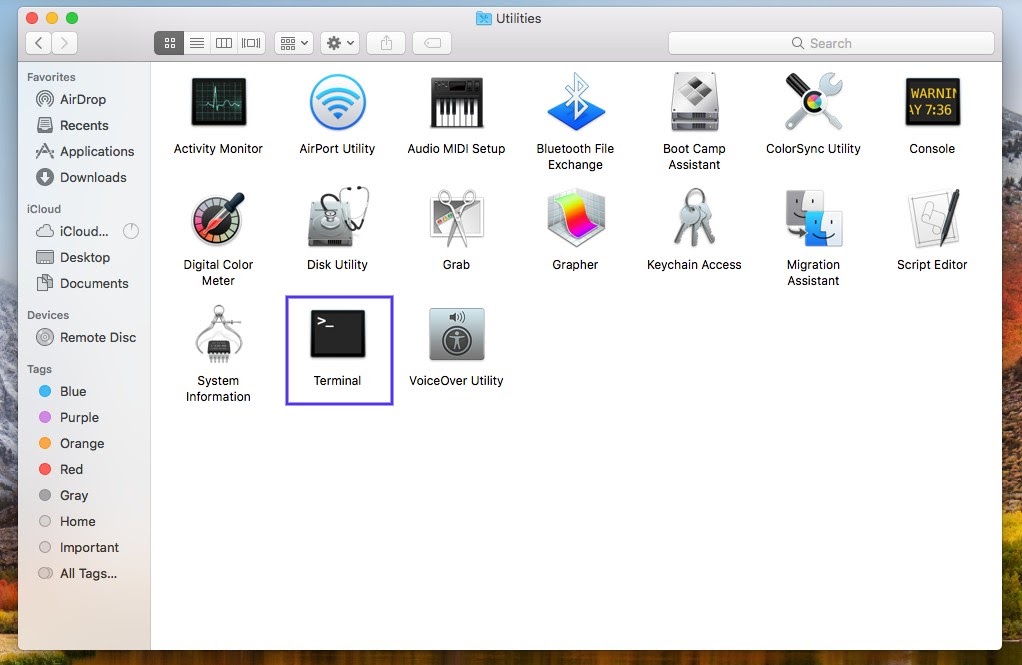Launch Grapher

point(575,218)
